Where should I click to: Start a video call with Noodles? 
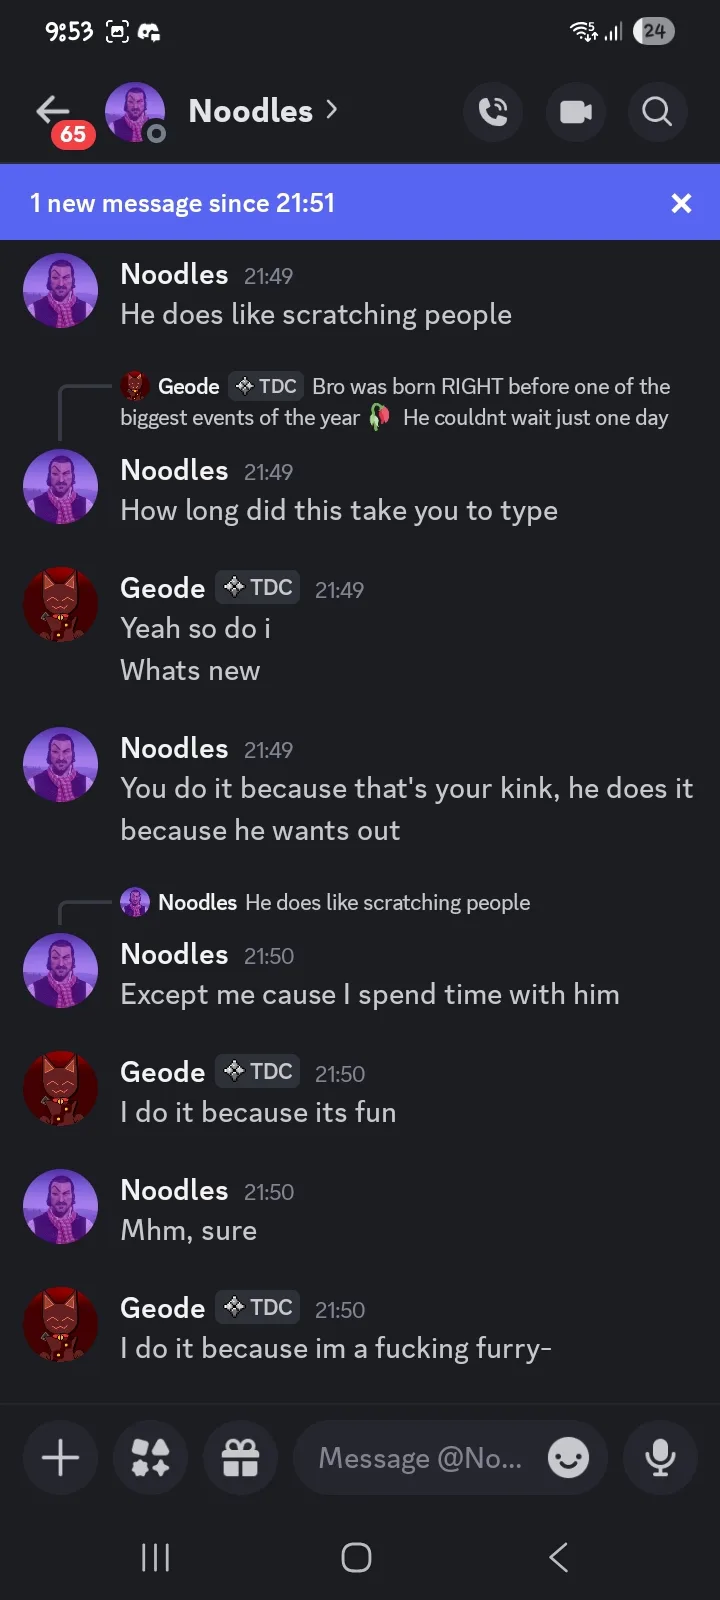point(575,111)
